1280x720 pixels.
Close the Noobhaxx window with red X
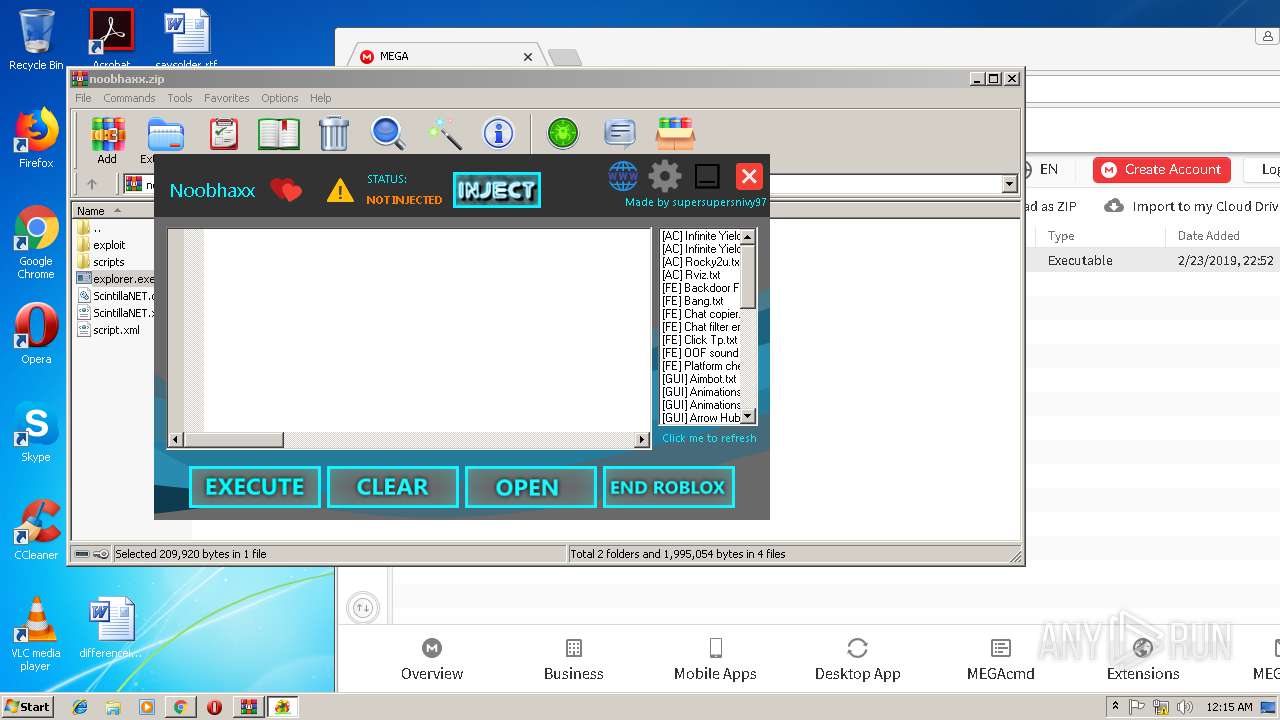(749, 177)
